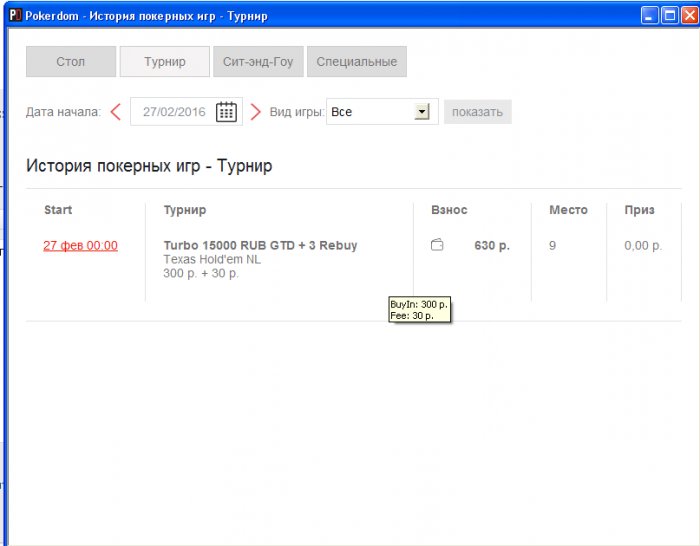Click the Вид игры label
The height and width of the screenshot is (546, 700).
coord(297,112)
